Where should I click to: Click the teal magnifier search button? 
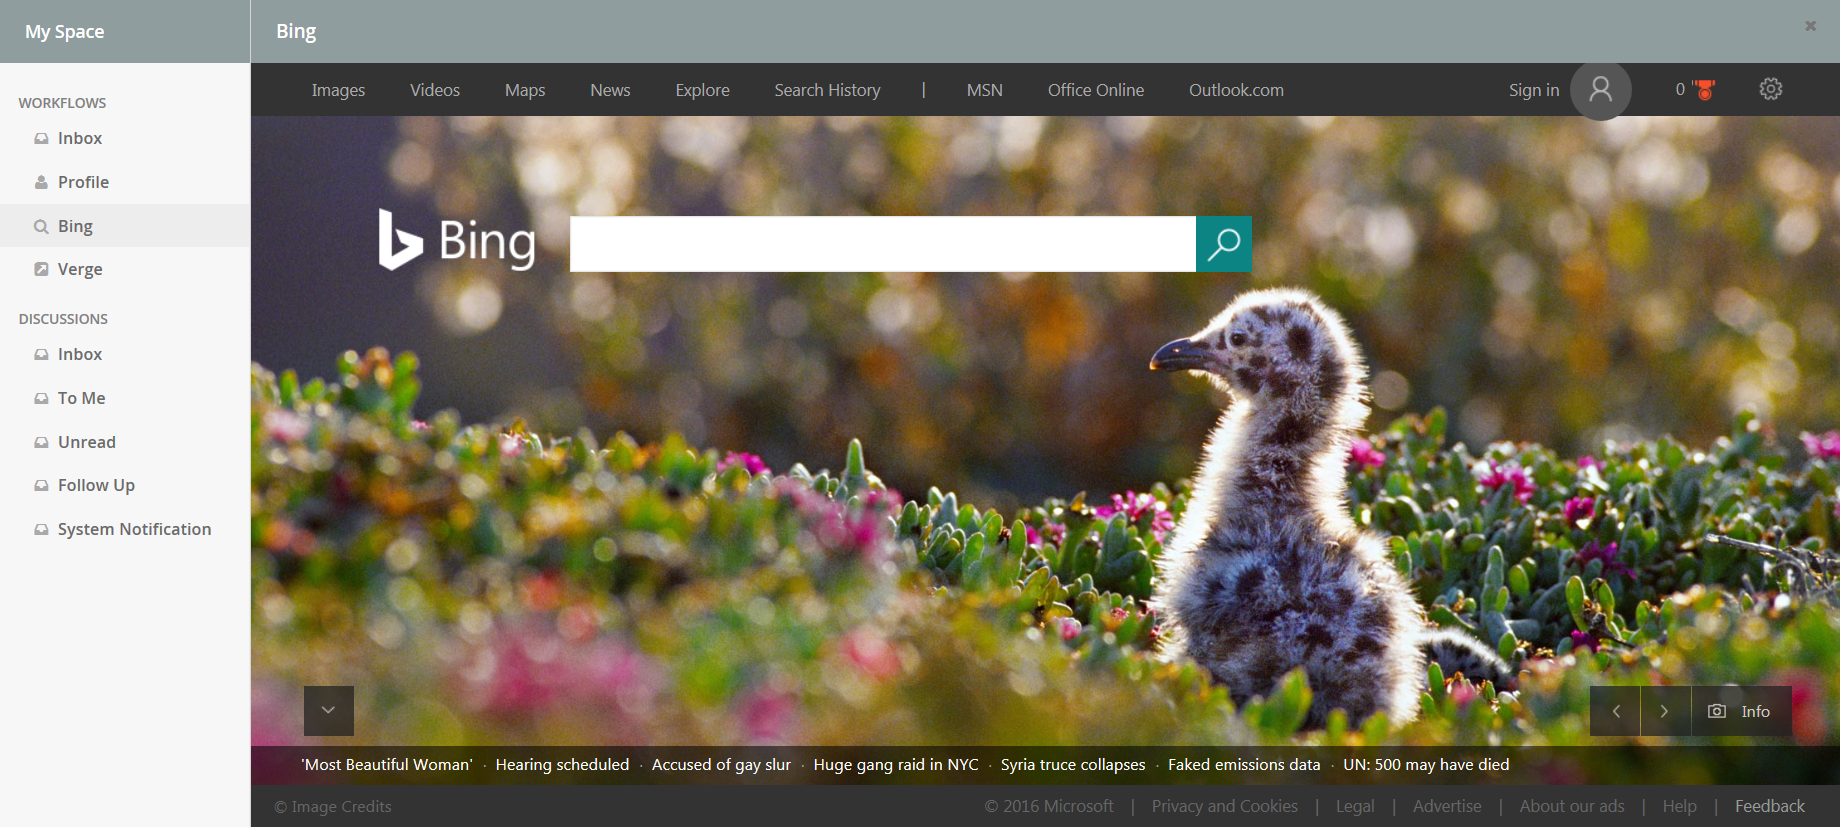point(1223,244)
